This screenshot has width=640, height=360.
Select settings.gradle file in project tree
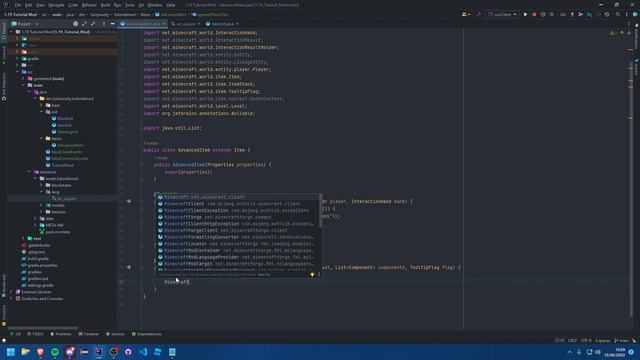37,285
